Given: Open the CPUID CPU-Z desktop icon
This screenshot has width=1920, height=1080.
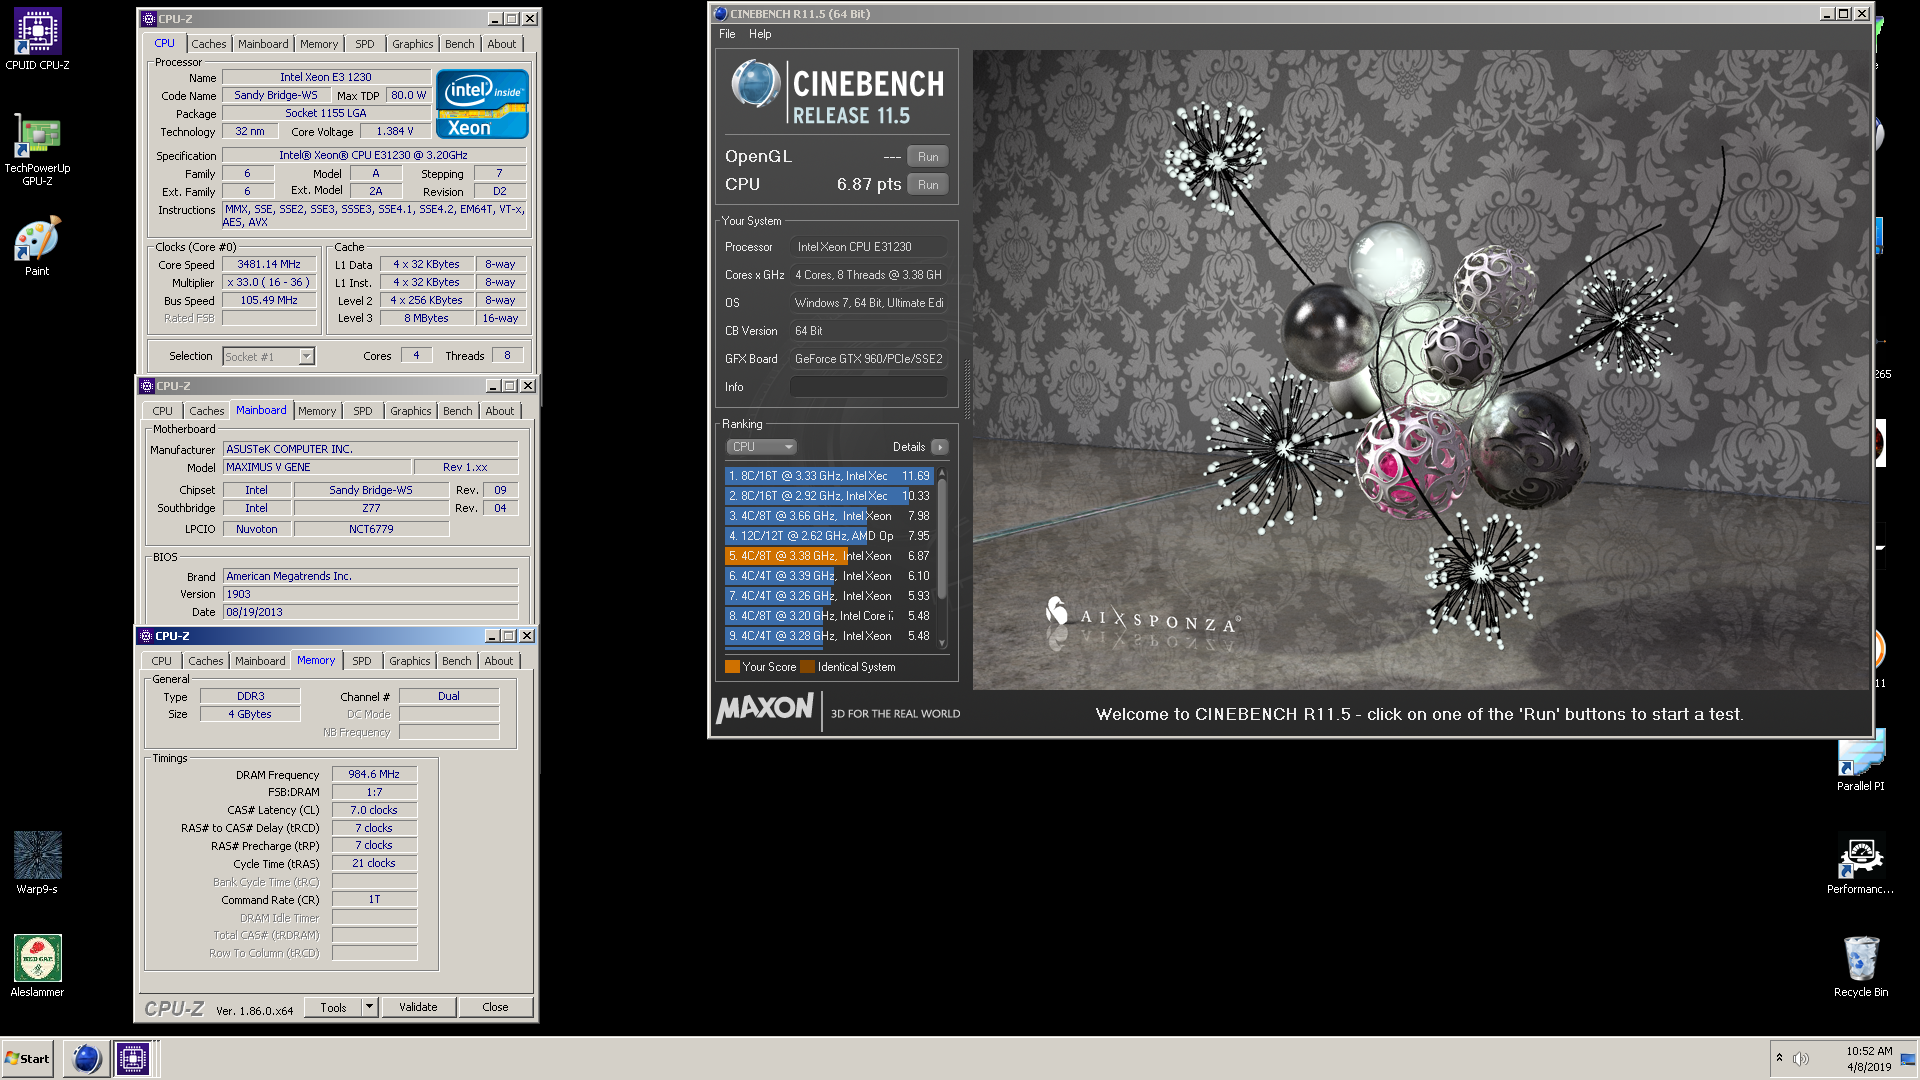Looking at the screenshot, I should 37,39.
